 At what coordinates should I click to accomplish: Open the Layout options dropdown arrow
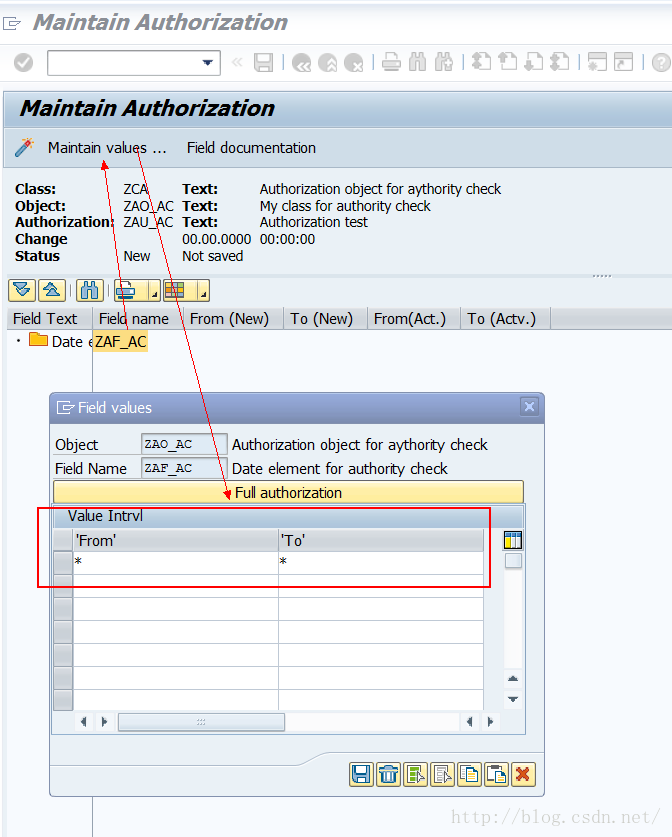(x=203, y=290)
